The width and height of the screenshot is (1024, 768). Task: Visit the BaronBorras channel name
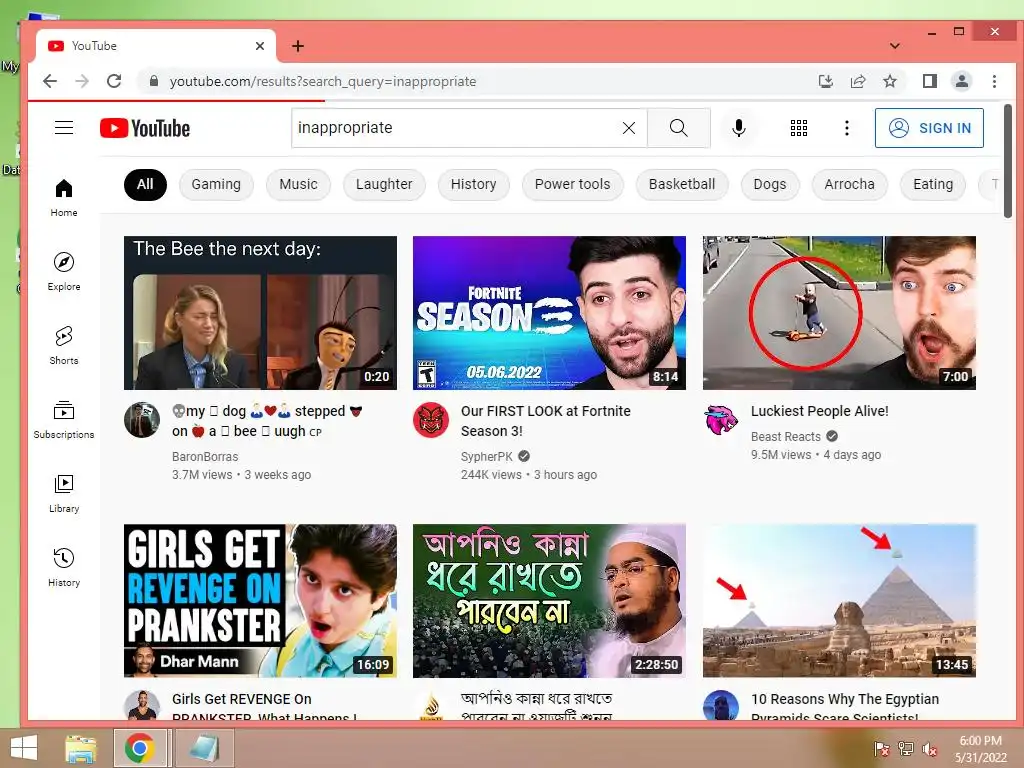click(205, 456)
